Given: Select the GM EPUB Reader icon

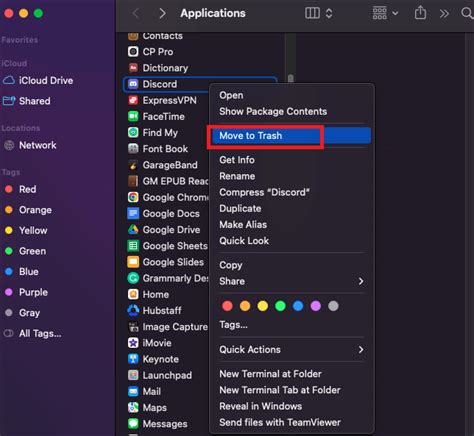Looking at the screenshot, I should tap(133, 181).
